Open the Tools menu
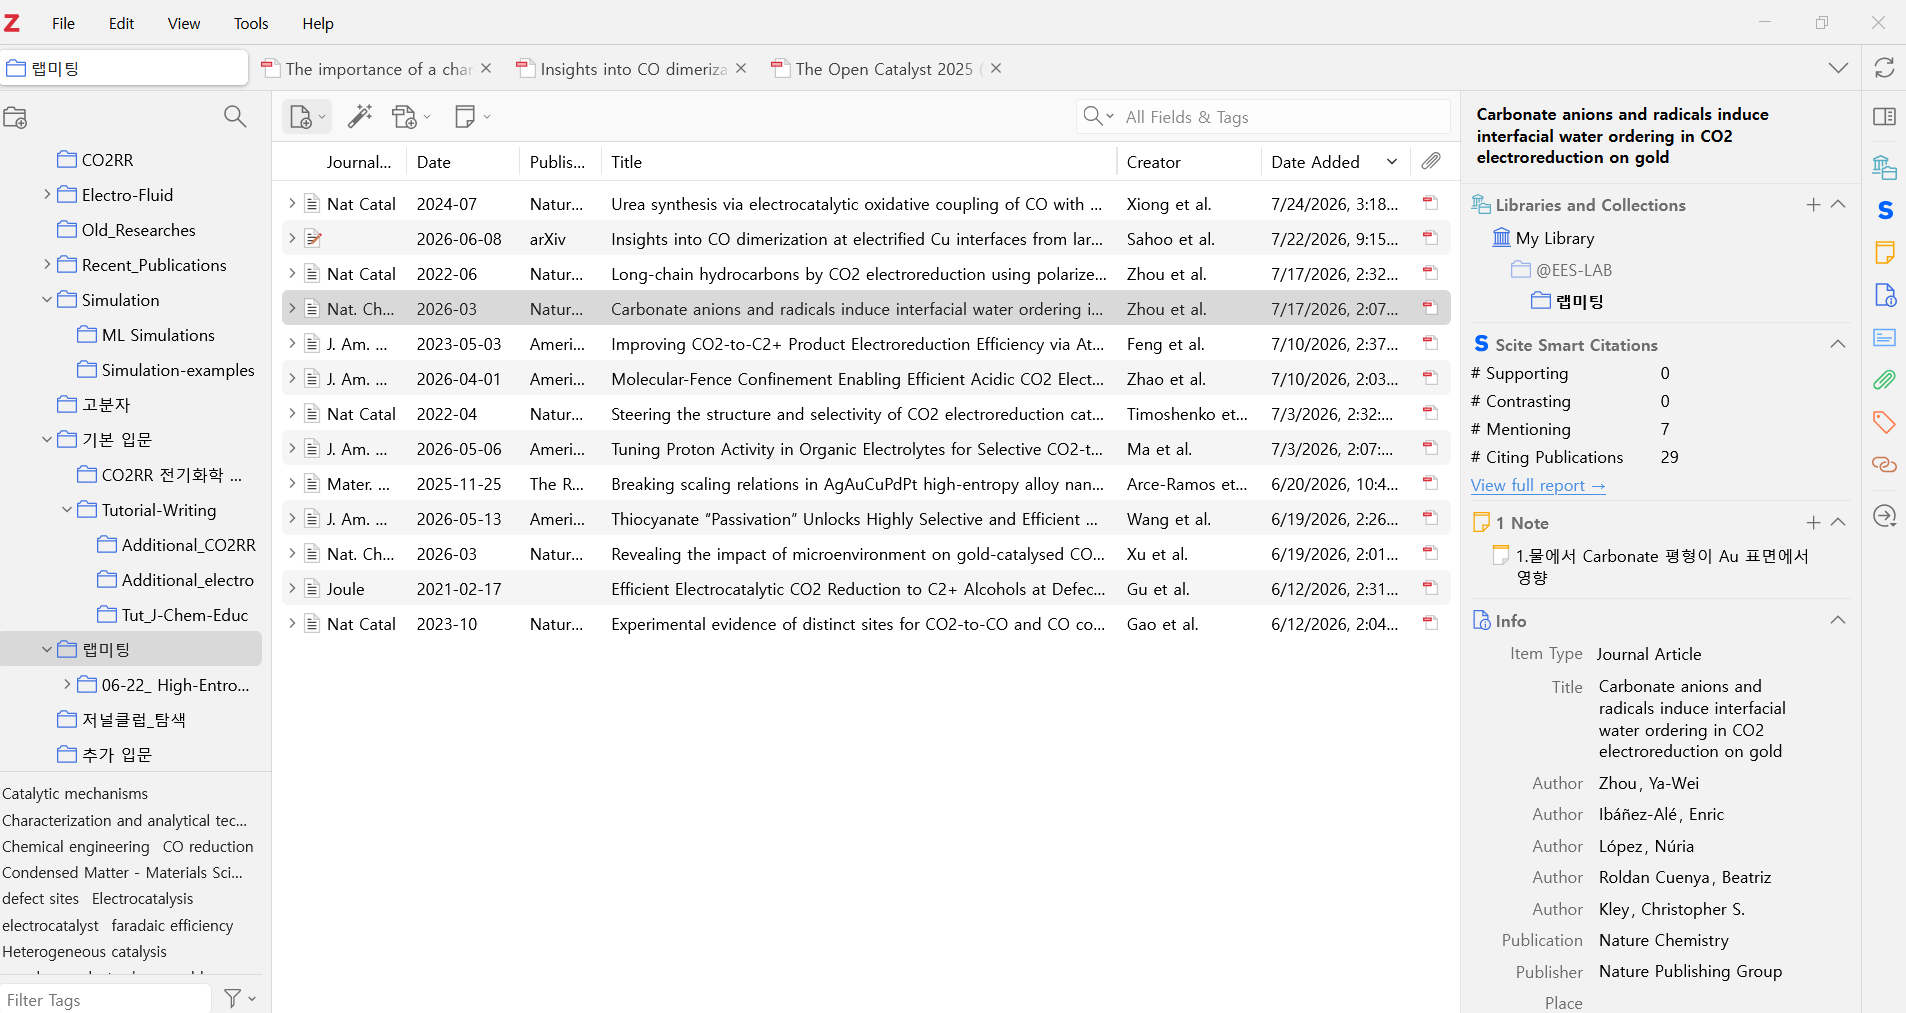 pos(251,23)
